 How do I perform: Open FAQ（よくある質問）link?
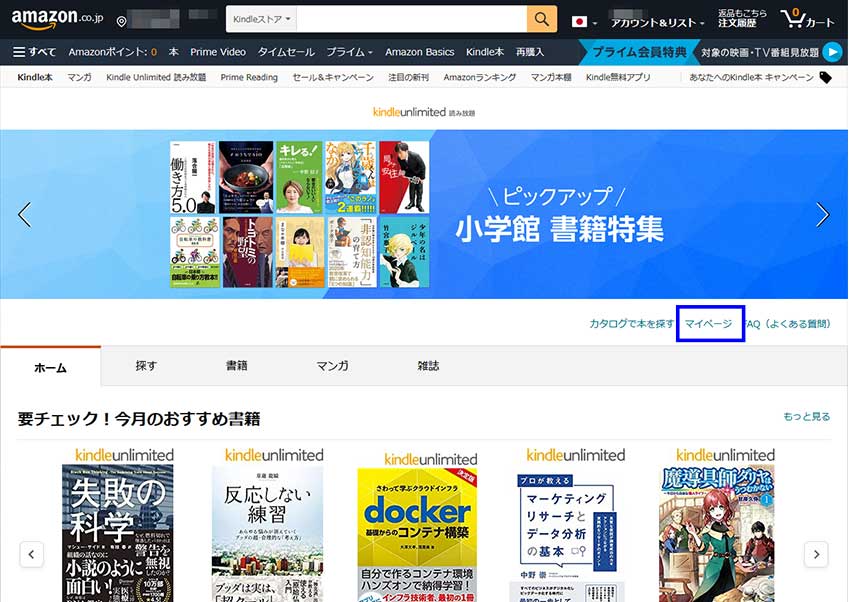(x=788, y=323)
